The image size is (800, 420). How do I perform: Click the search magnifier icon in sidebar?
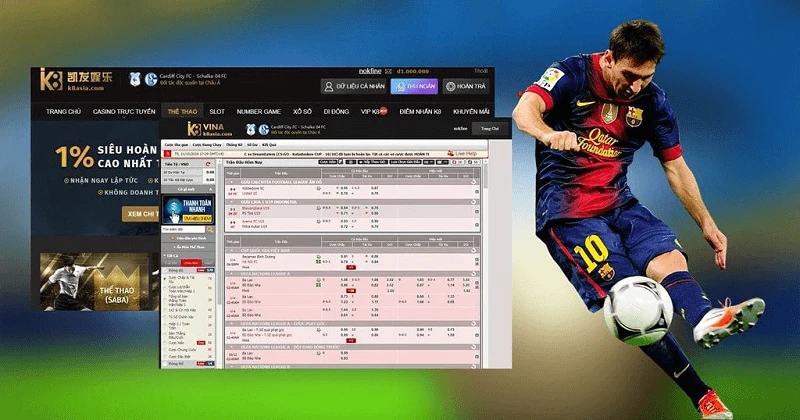click(x=209, y=230)
